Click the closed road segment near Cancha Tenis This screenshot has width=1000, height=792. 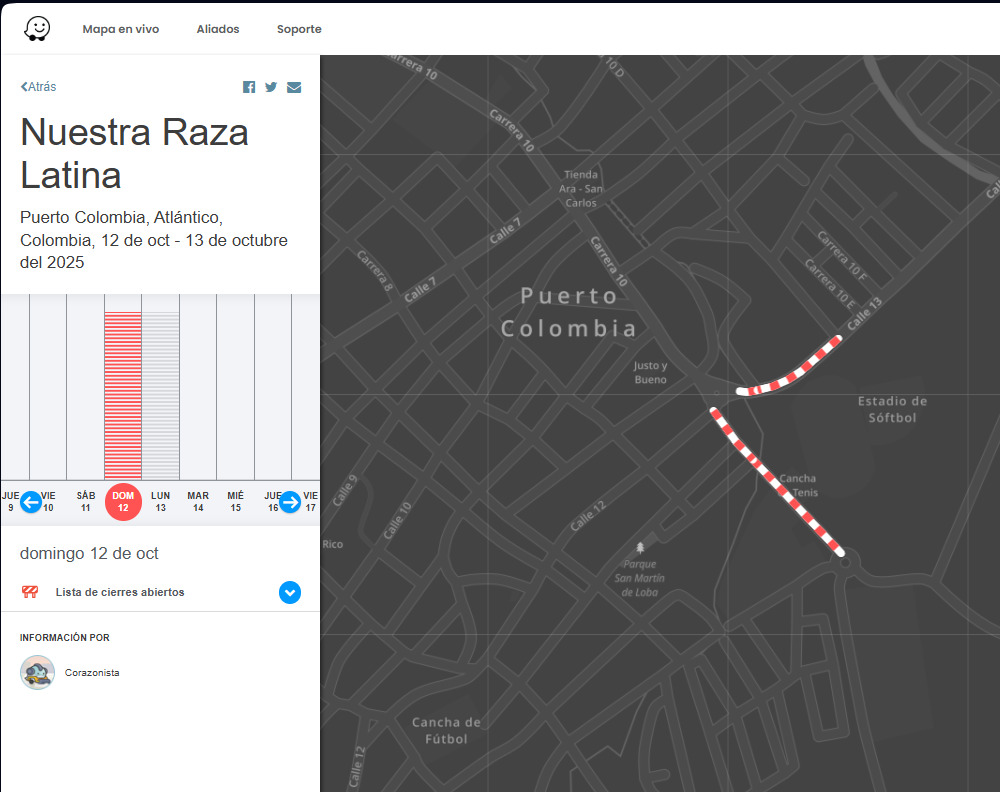point(779,482)
